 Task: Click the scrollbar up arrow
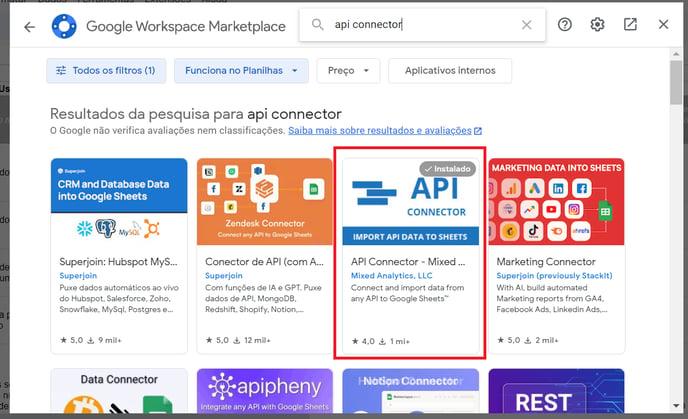[676, 54]
